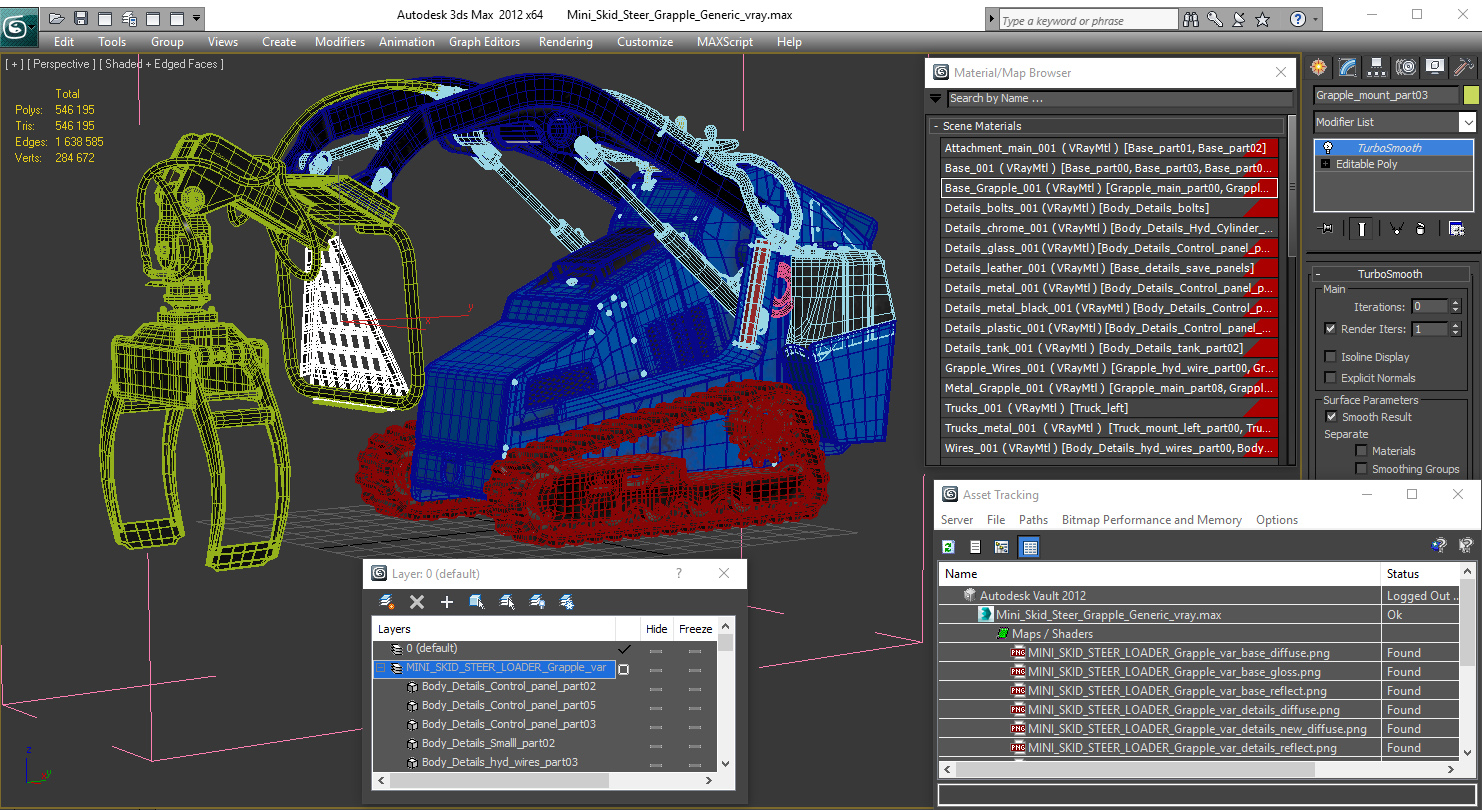Click the Pin Stack icon

click(x=1327, y=229)
